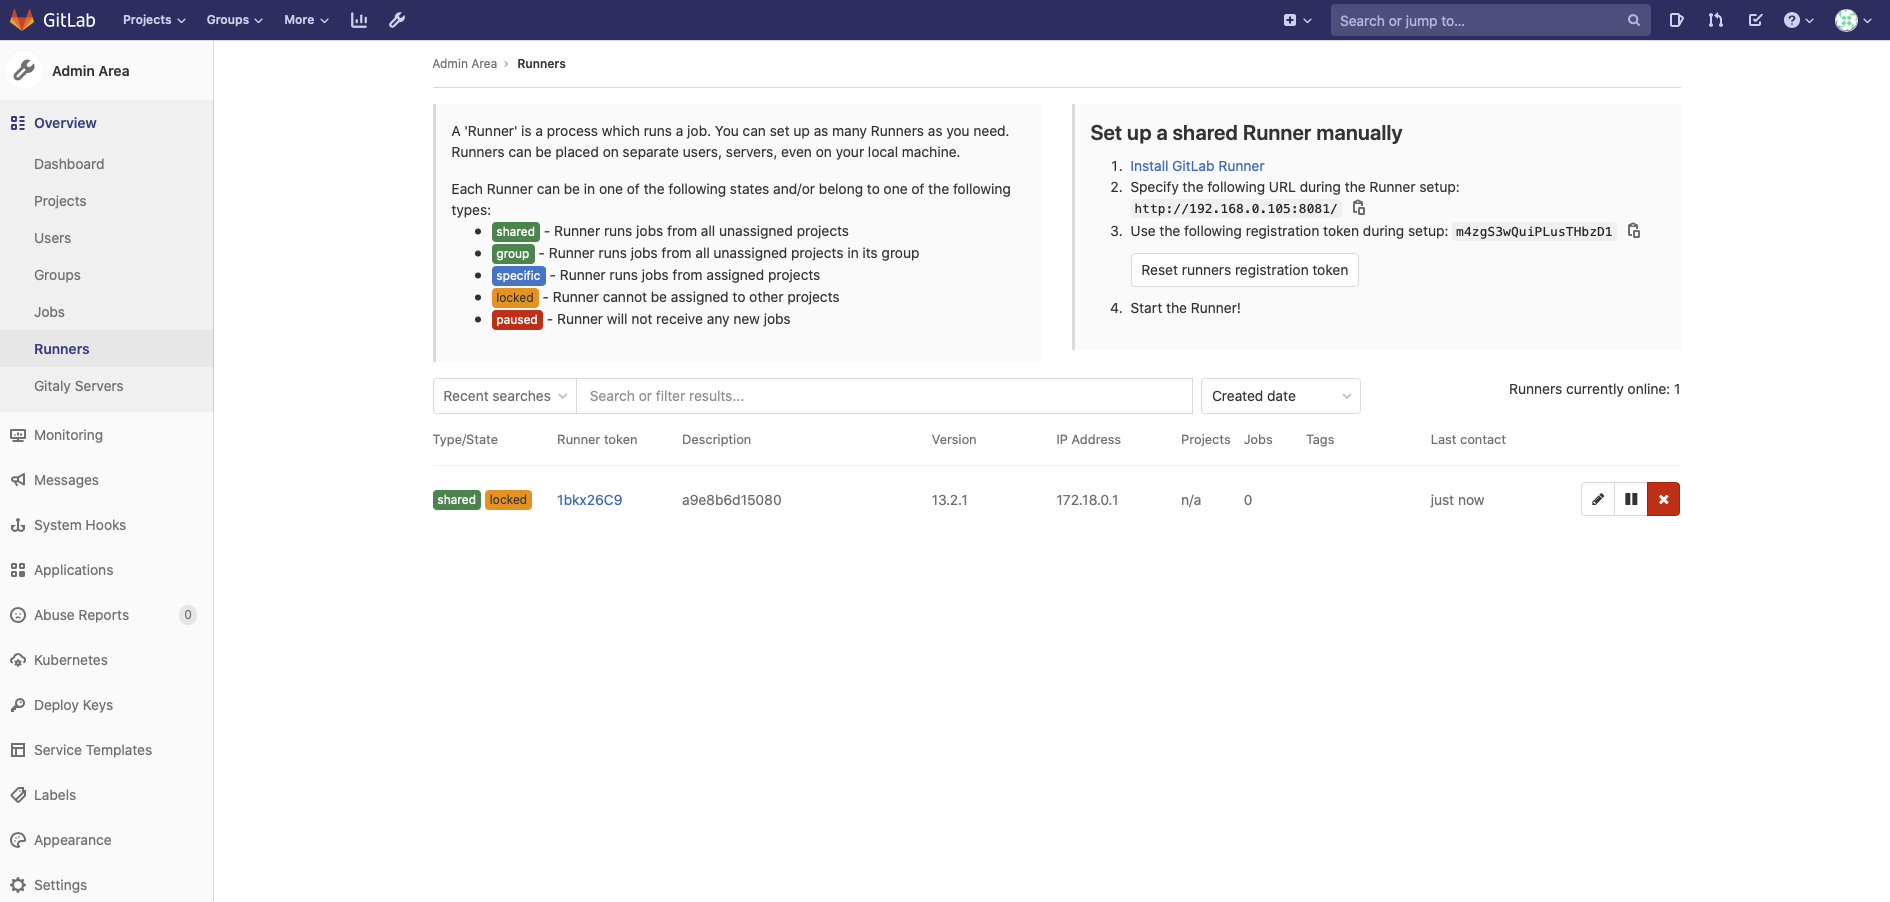Open the user avatar menu

coord(1853,20)
